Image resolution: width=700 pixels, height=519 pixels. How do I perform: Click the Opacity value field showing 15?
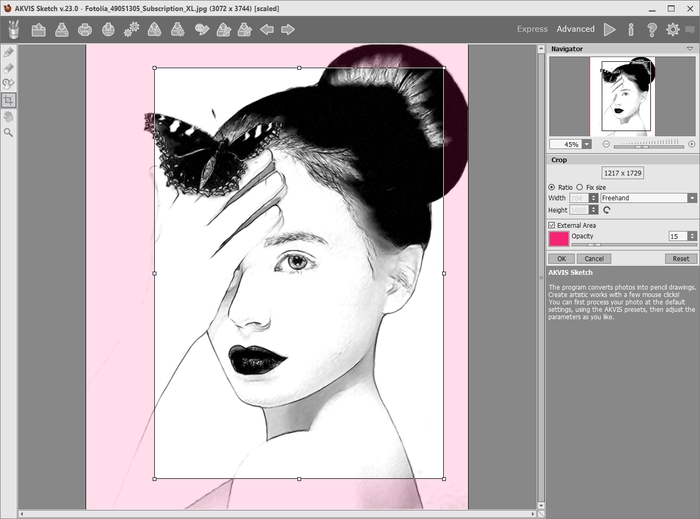coord(678,236)
